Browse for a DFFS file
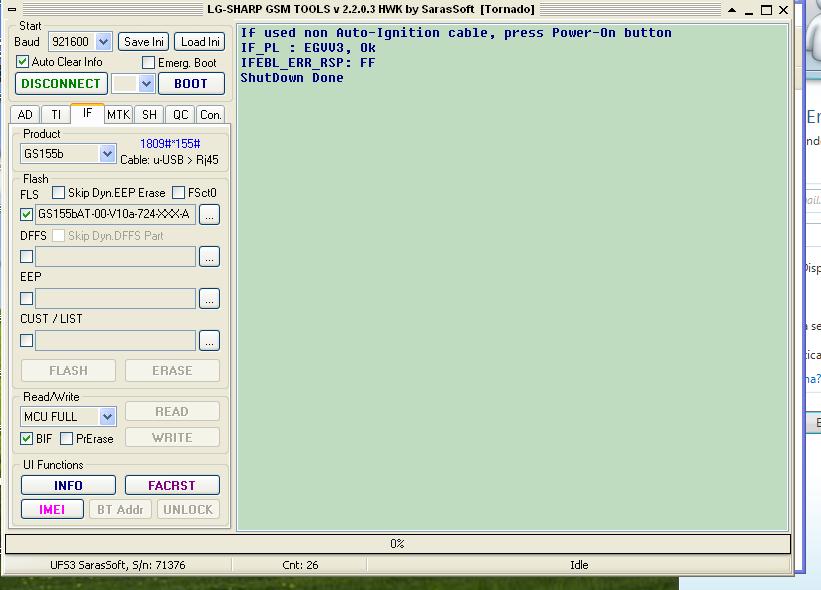This screenshot has width=821, height=590. tap(209, 257)
